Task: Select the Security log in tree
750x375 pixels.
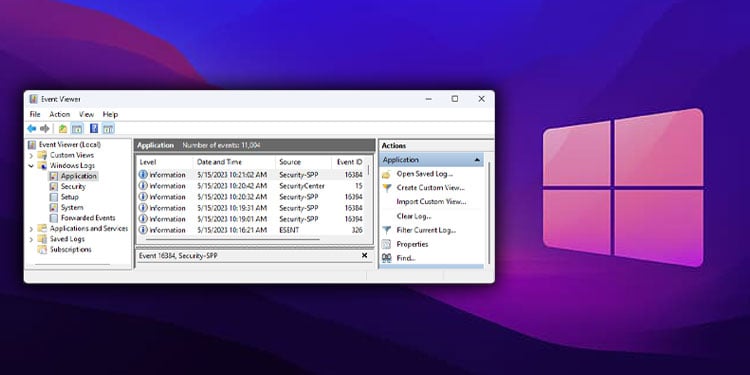Action: 73,187
